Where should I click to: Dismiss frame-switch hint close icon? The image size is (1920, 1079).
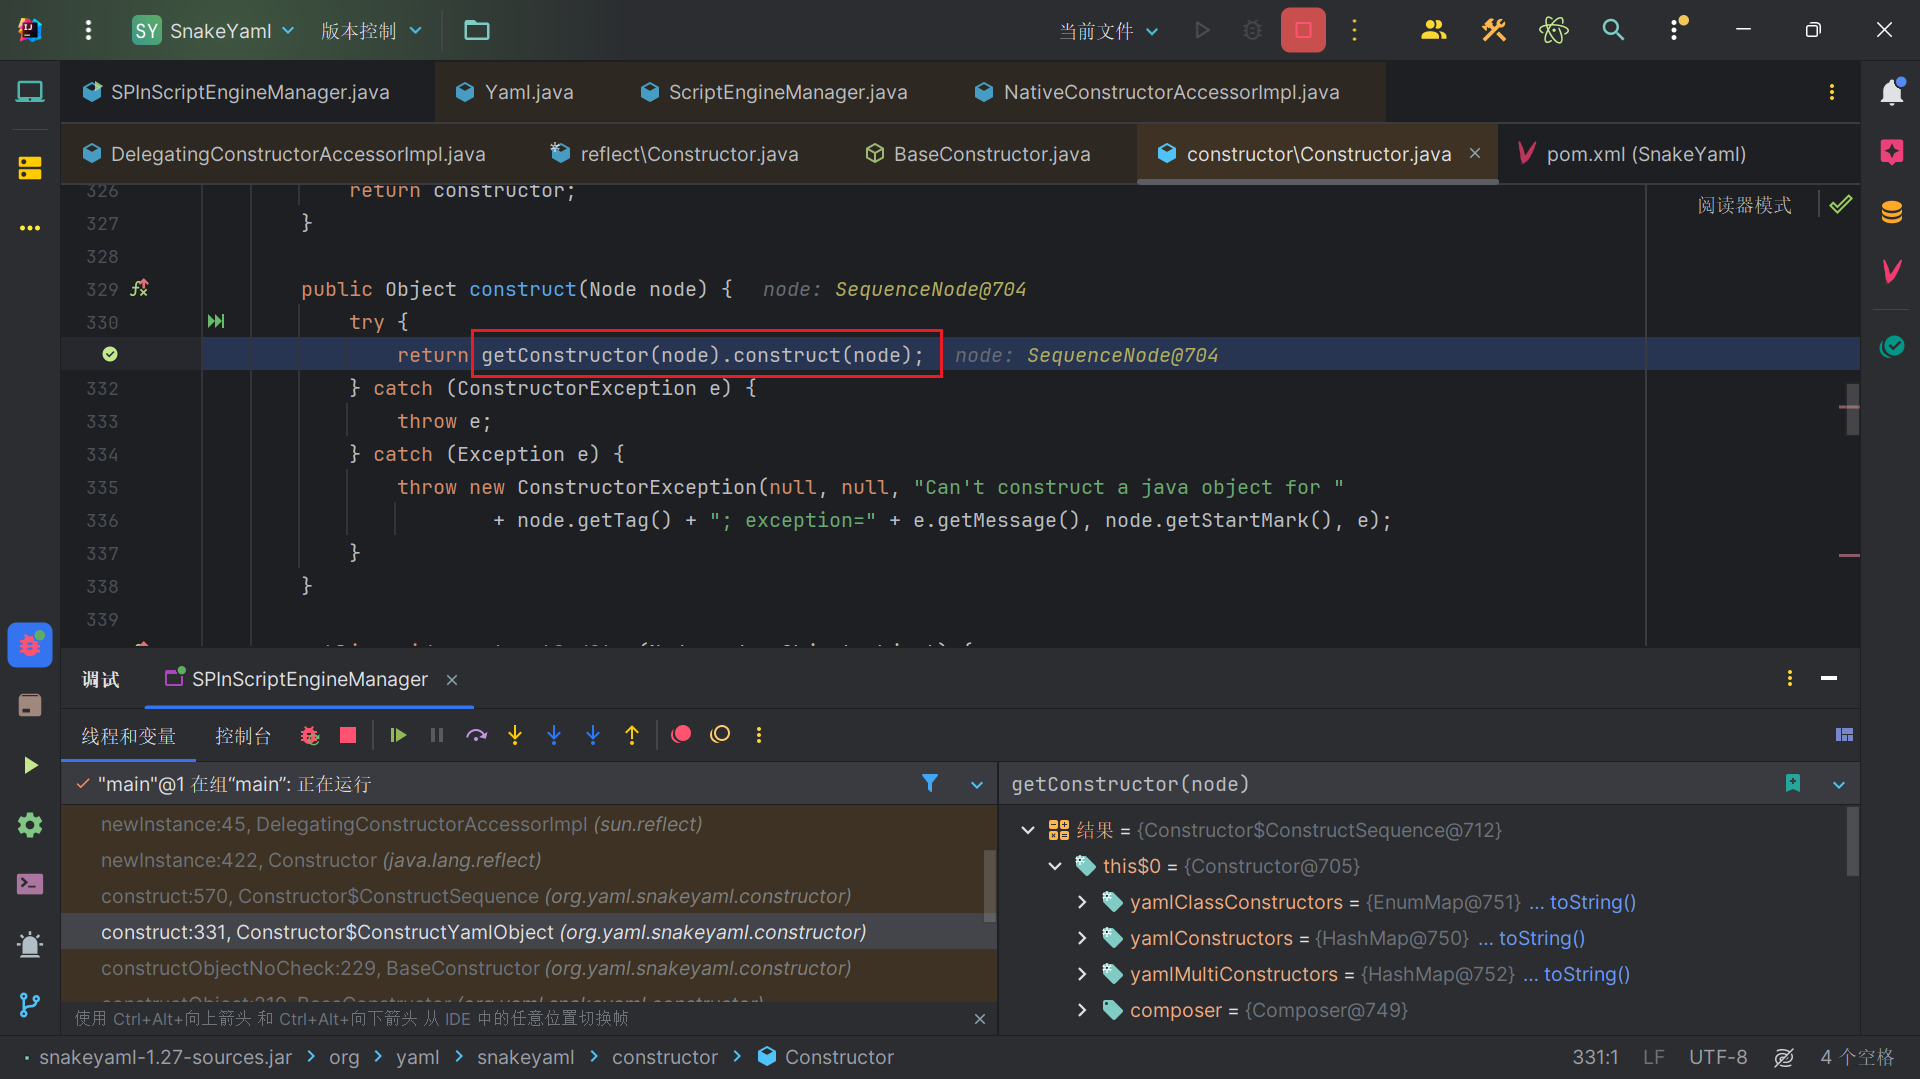979,1019
